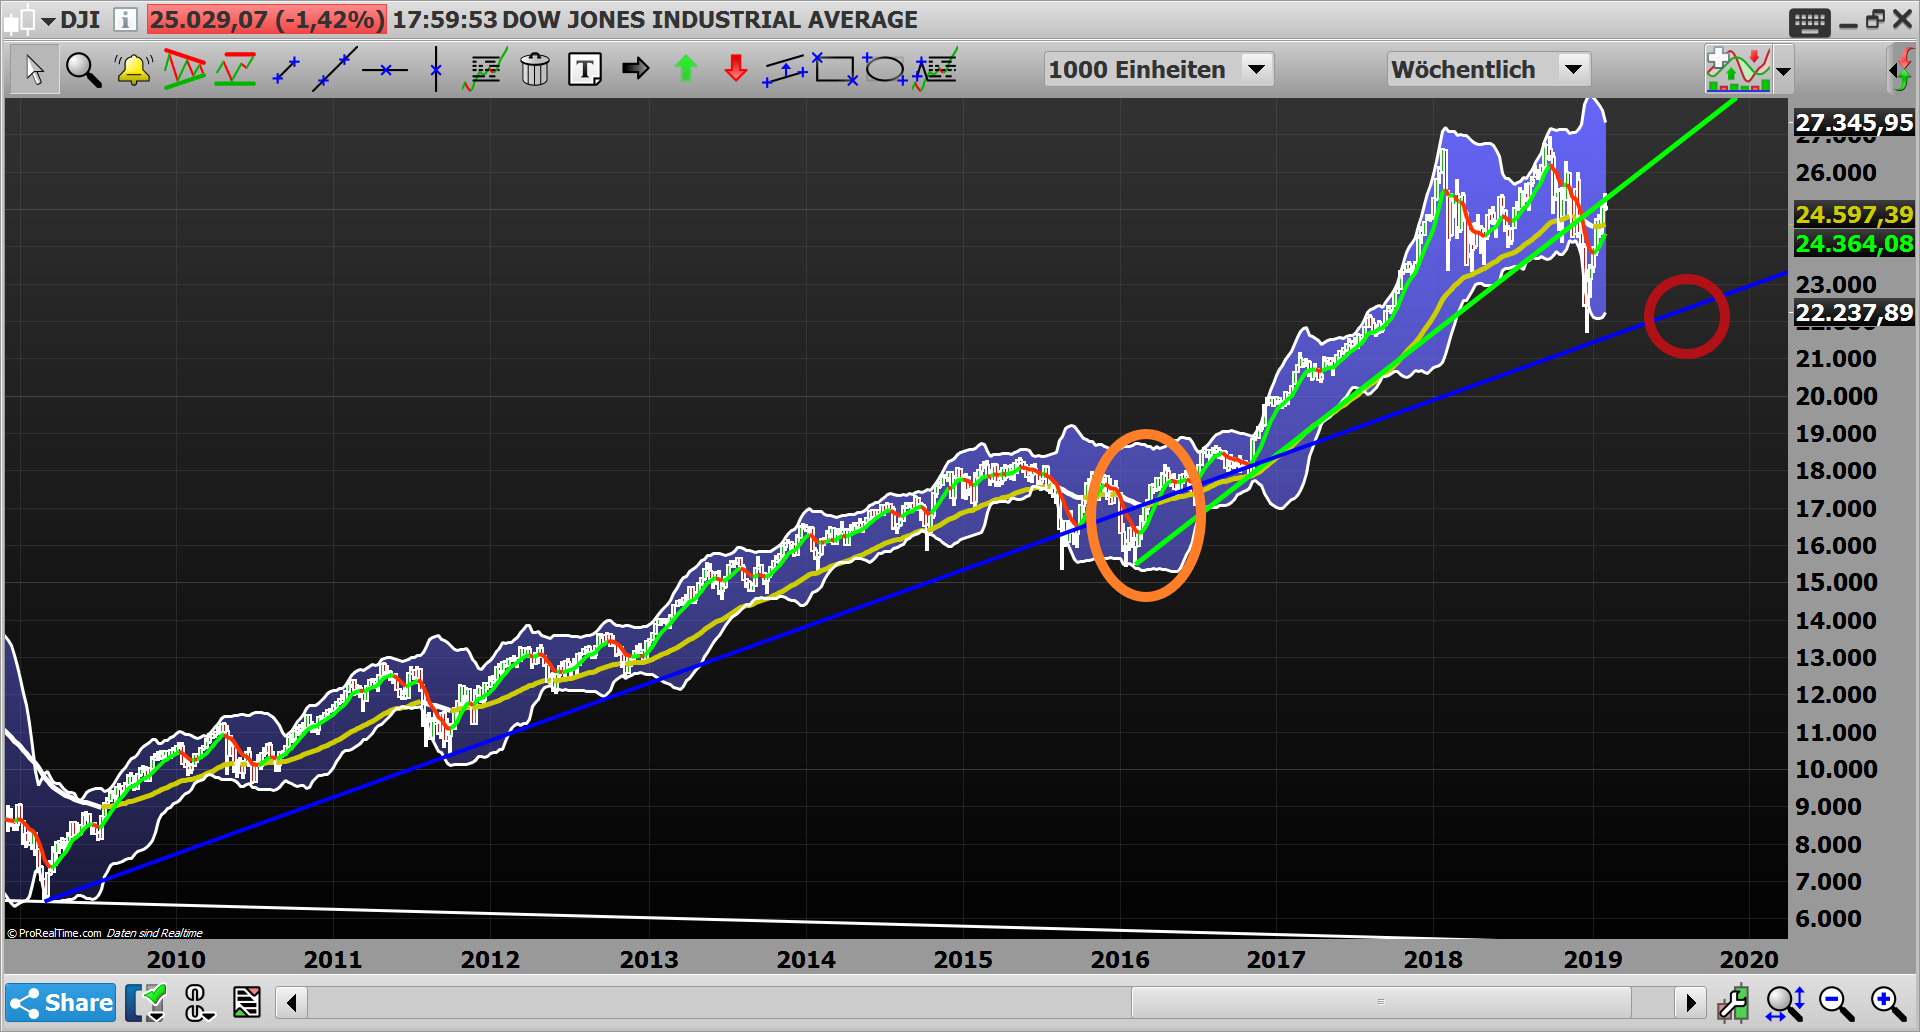This screenshot has height=1032, width=1920.
Task: Click the trash icon to delete drawings
Action: click(x=535, y=69)
